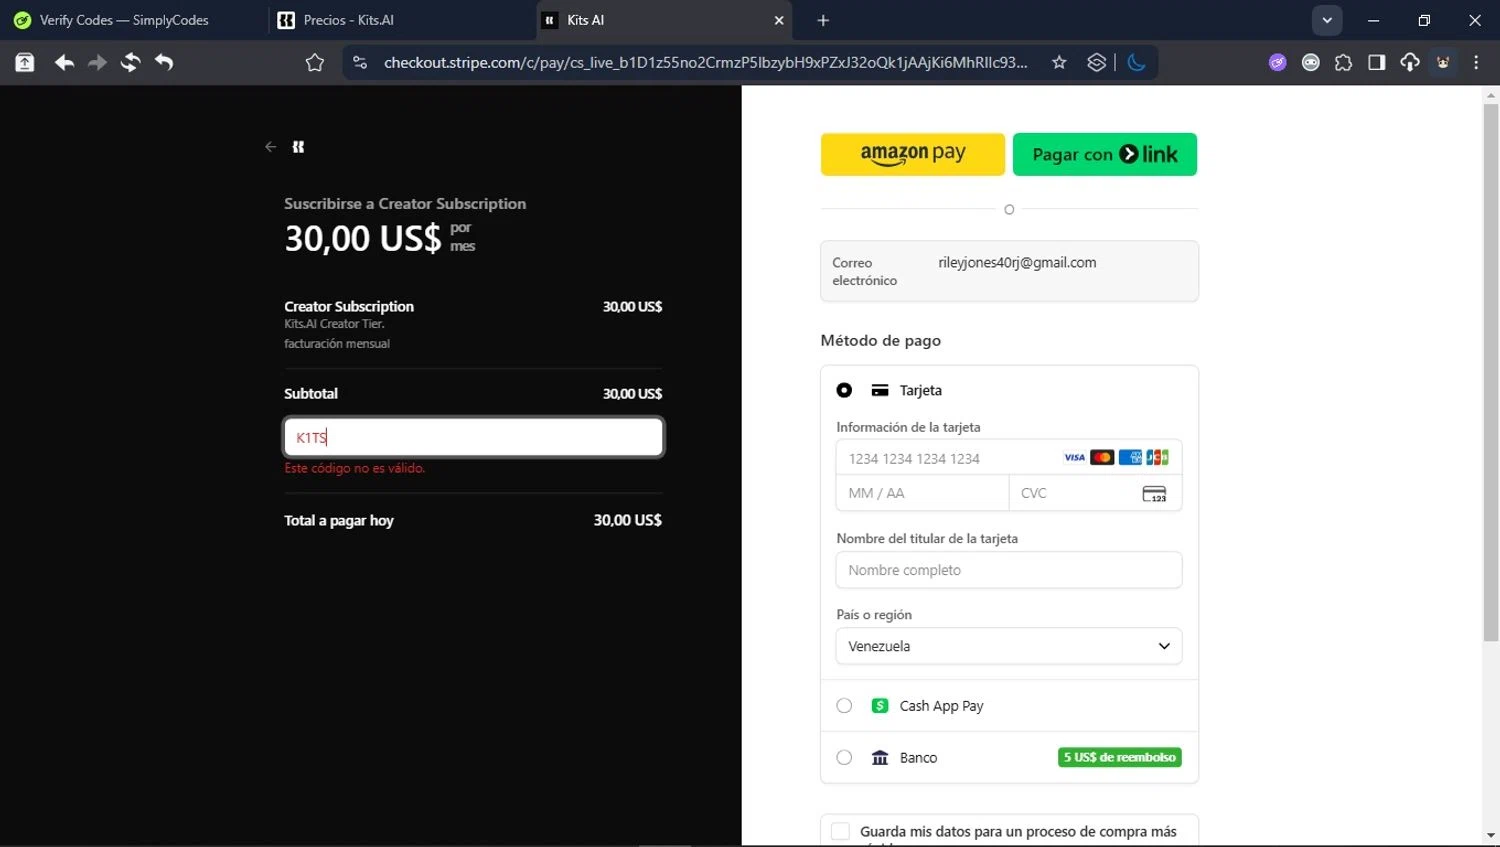Check Guarda mis datos checkbox
Viewport: 1500px width, 847px height.
(x=841, y=832)
